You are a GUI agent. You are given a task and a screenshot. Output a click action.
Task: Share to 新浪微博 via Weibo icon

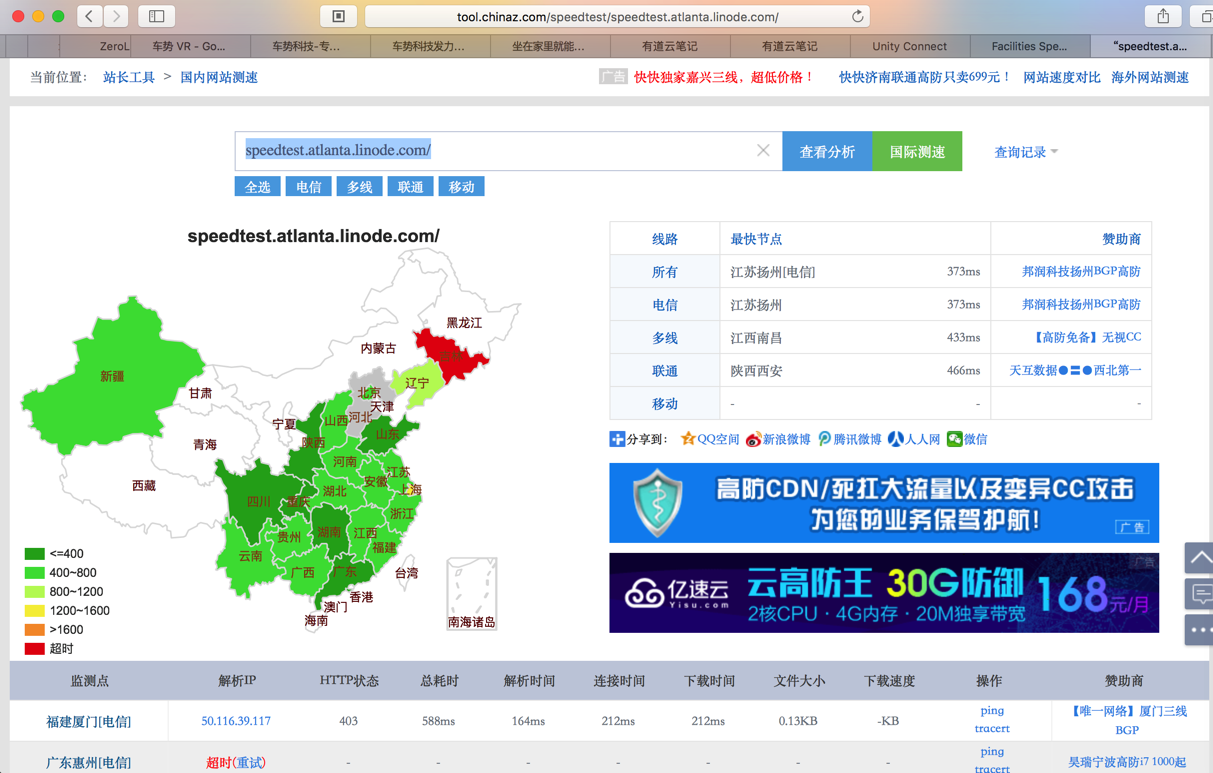pos(753,439)
